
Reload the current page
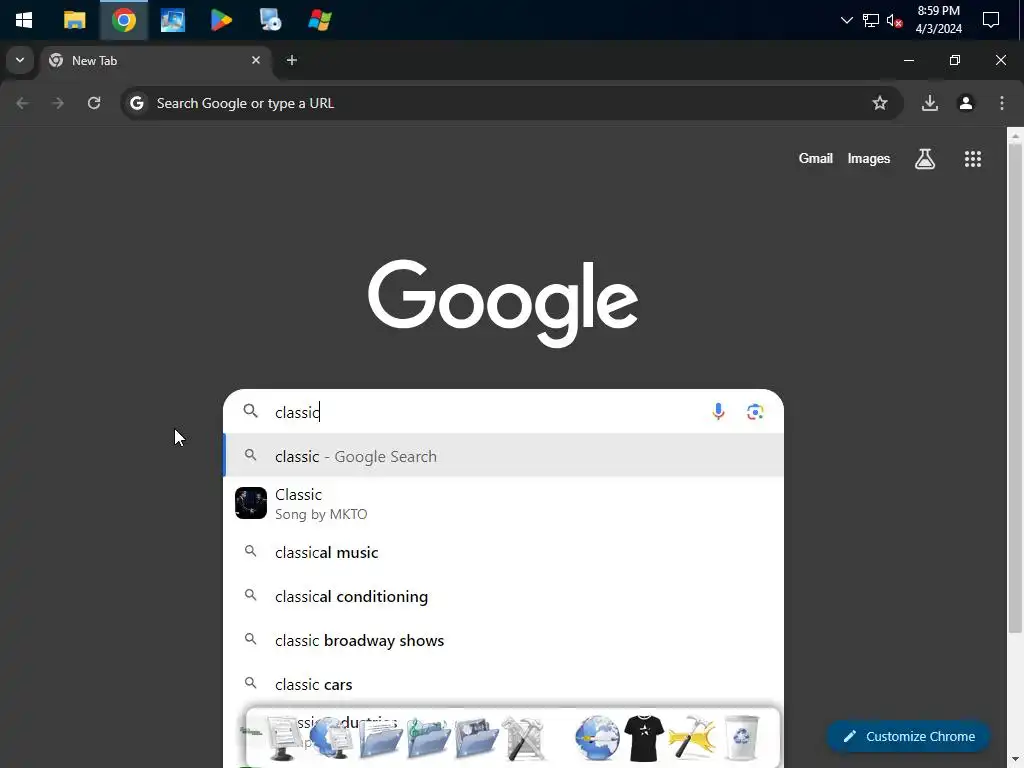(x=94, y=103)
